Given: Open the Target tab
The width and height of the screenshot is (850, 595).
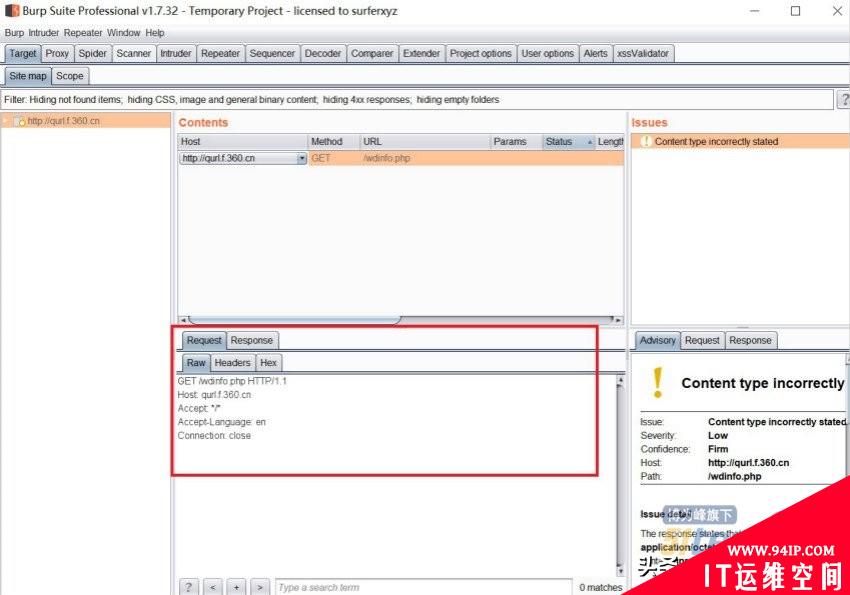Looking at the screenshot, I should 22,54.
